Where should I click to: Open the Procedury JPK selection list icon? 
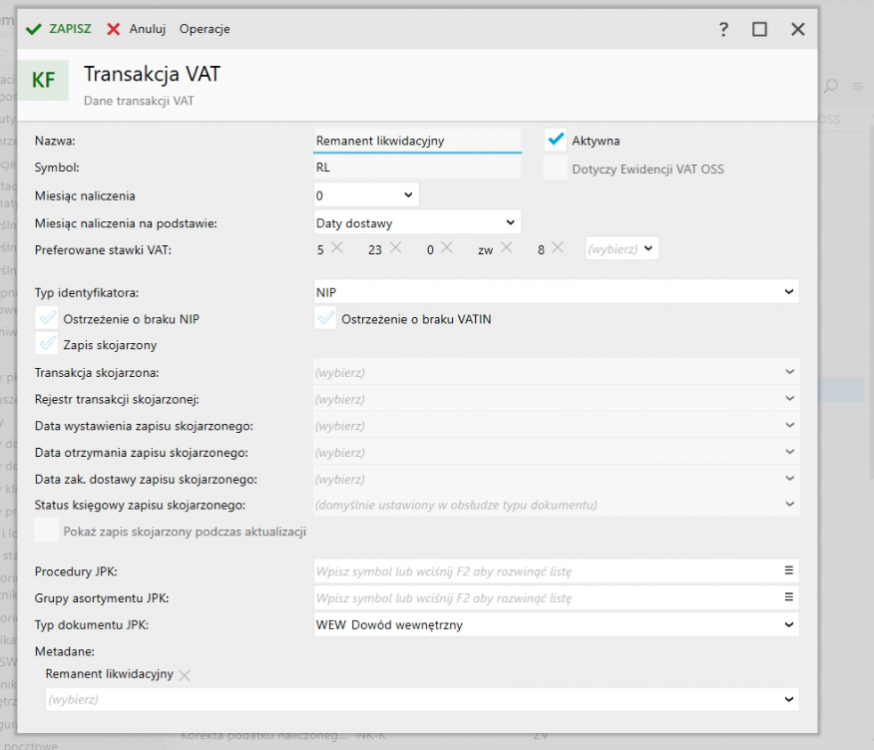[x=789, y=570]
